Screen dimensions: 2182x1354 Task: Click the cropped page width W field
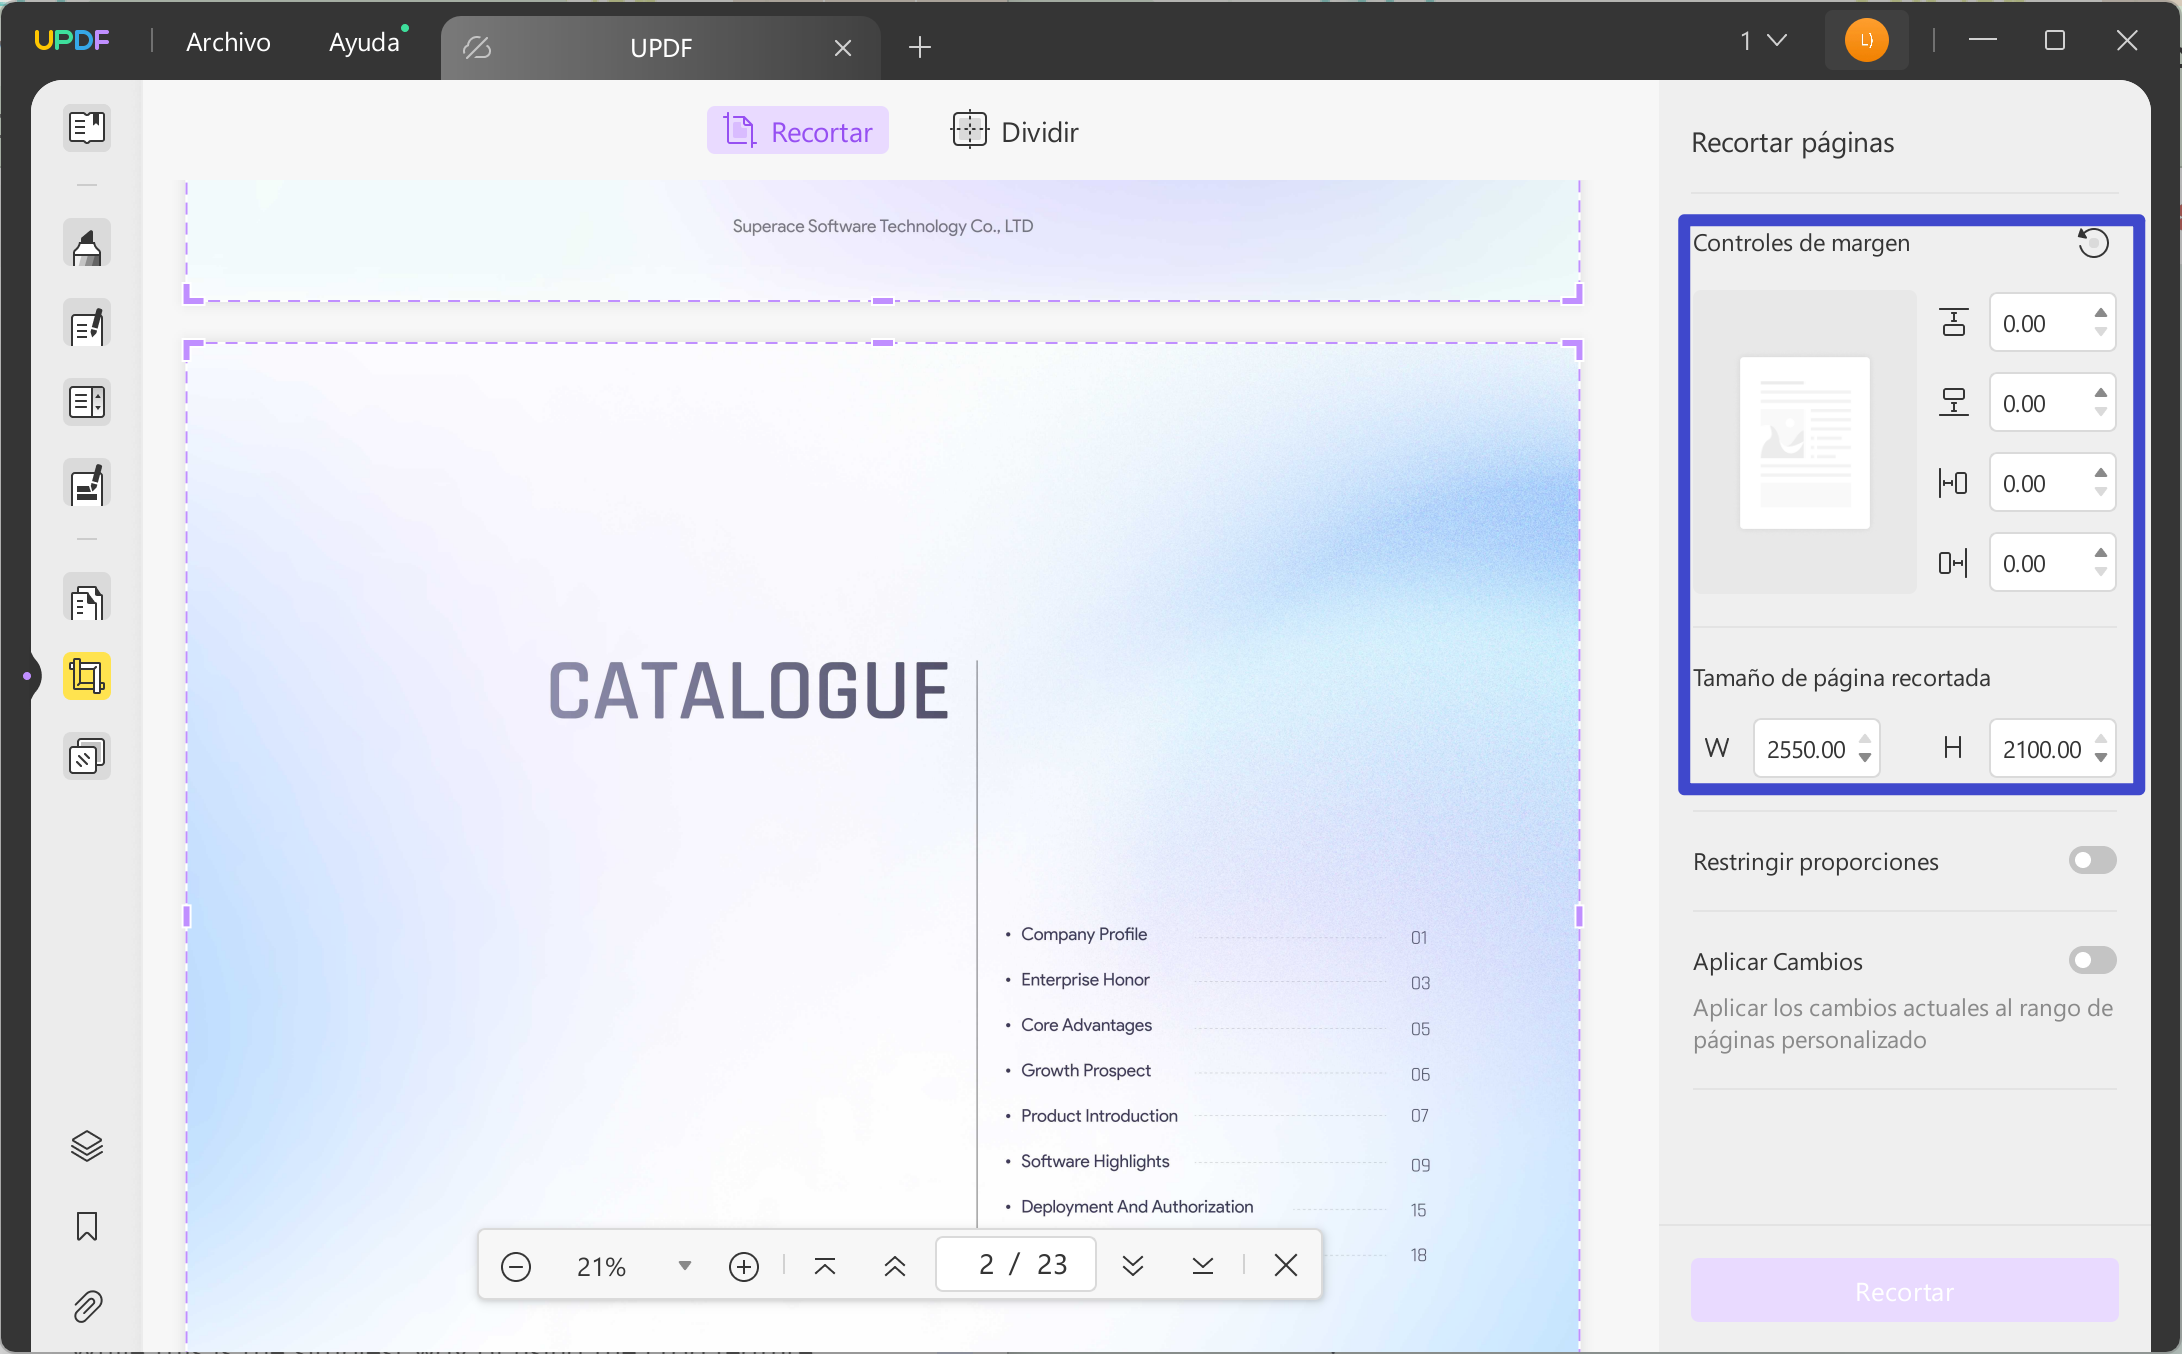click(1806, 749)
